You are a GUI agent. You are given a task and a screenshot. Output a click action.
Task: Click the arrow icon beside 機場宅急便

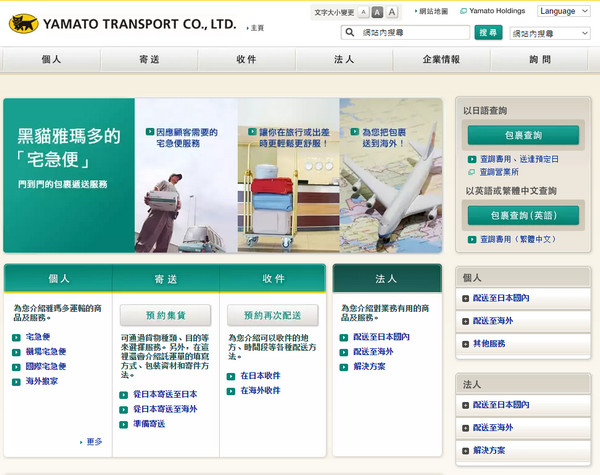tap(16, 352)
